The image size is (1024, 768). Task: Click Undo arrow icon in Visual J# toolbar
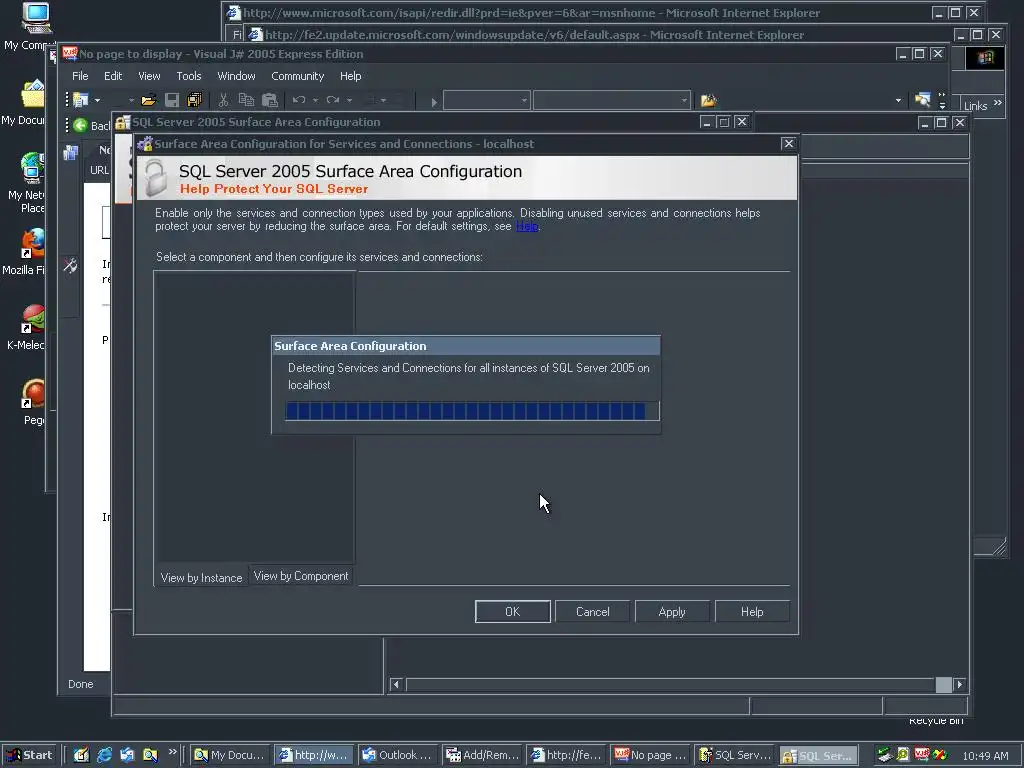pyautogui.click(x=299, y=100)
